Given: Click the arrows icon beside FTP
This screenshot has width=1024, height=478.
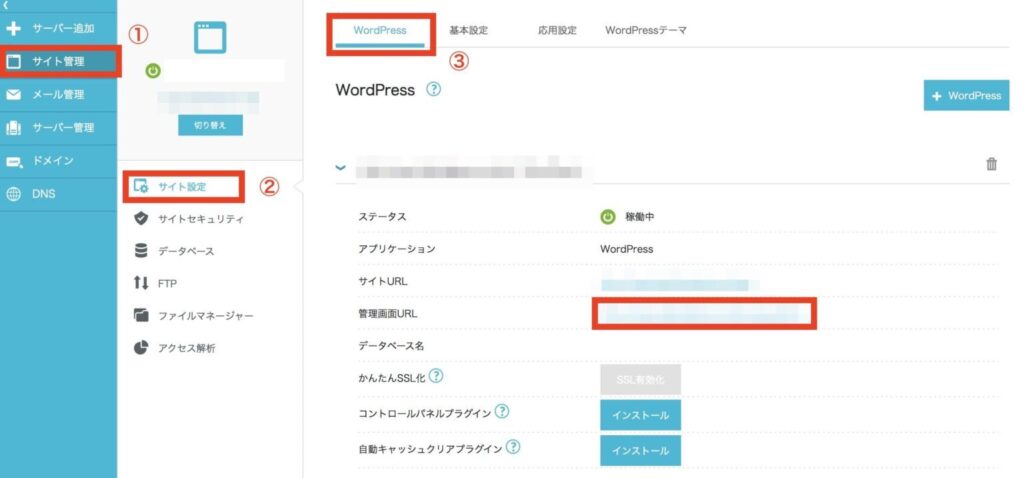Looking at the screenshot, I should point(141,283).
